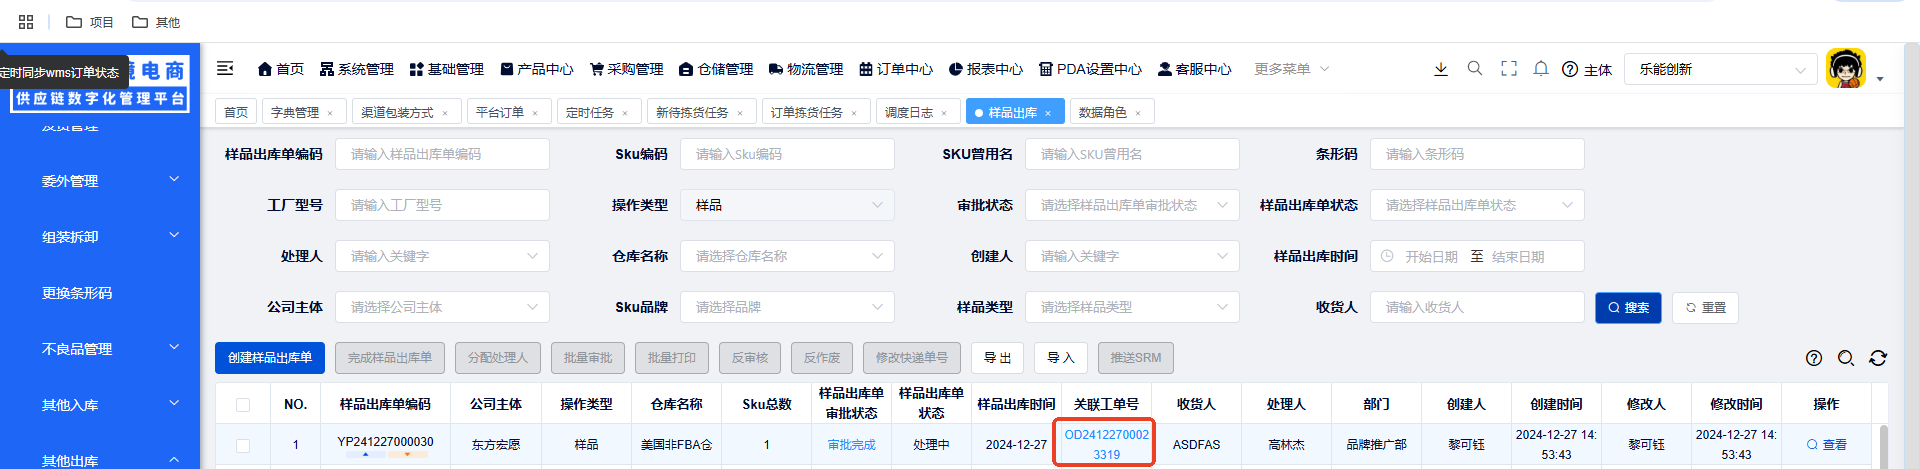Close the 渠道包装方式 tab
1920x469 pixels.
point(445,113)
